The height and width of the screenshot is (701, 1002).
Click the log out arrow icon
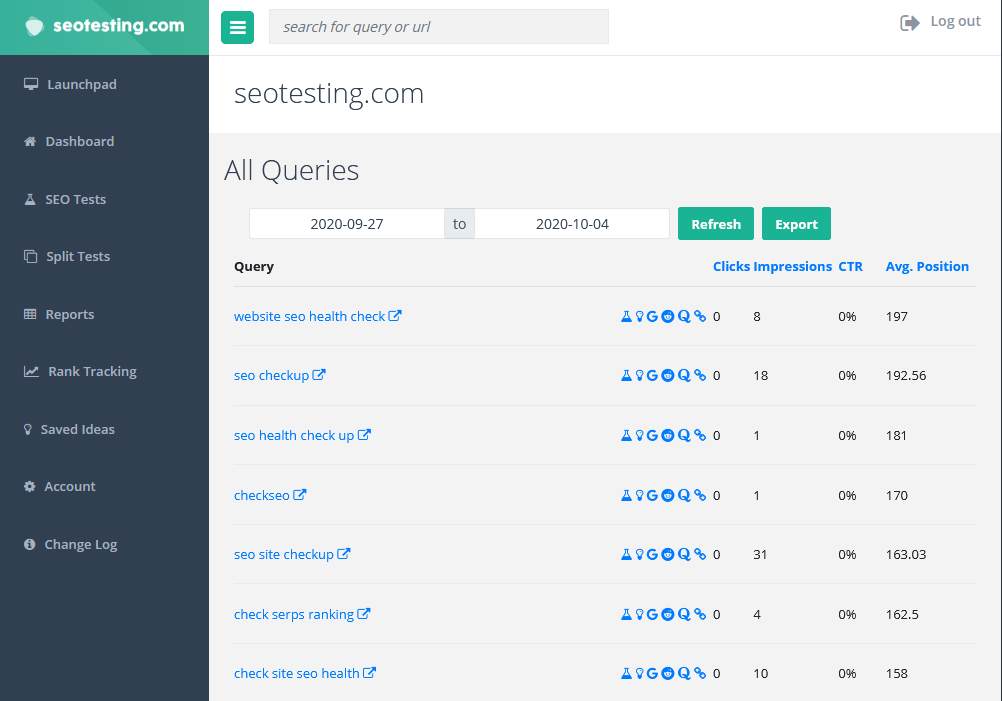click(911, 20)
